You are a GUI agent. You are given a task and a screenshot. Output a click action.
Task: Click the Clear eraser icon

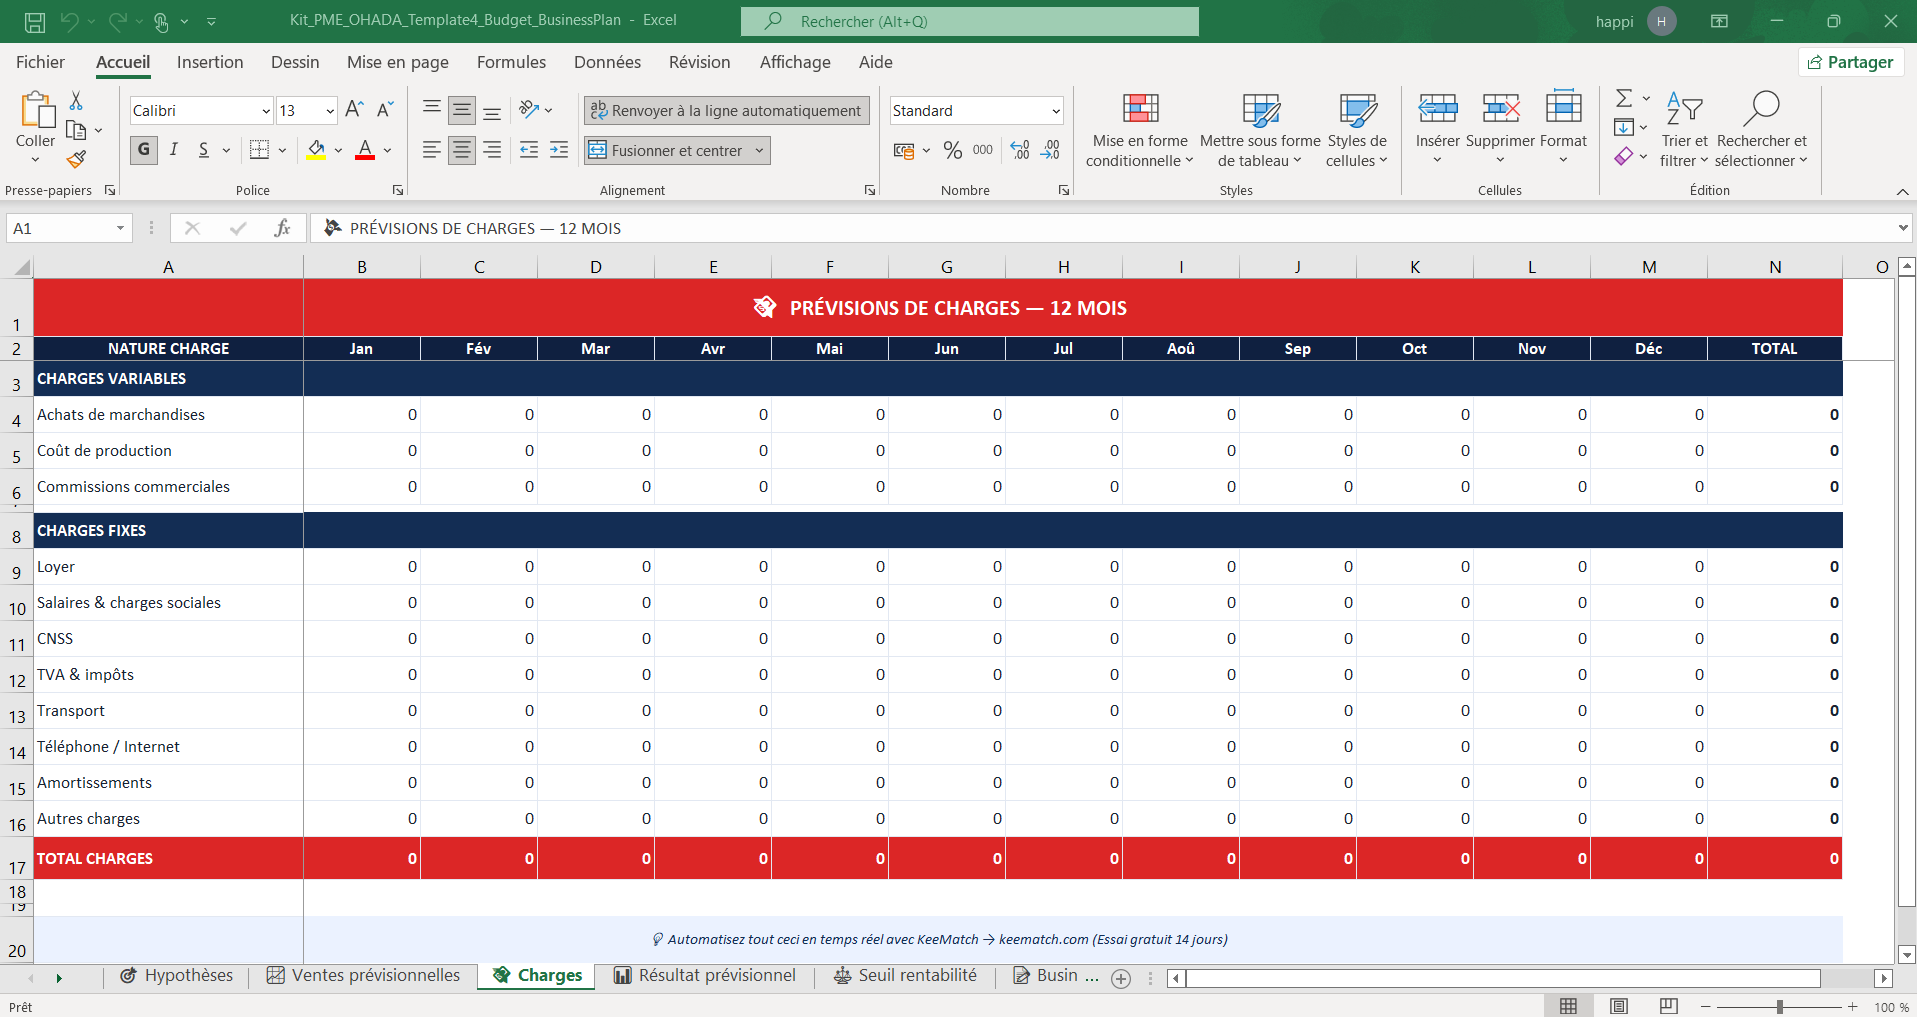[x=1624, y=156]
